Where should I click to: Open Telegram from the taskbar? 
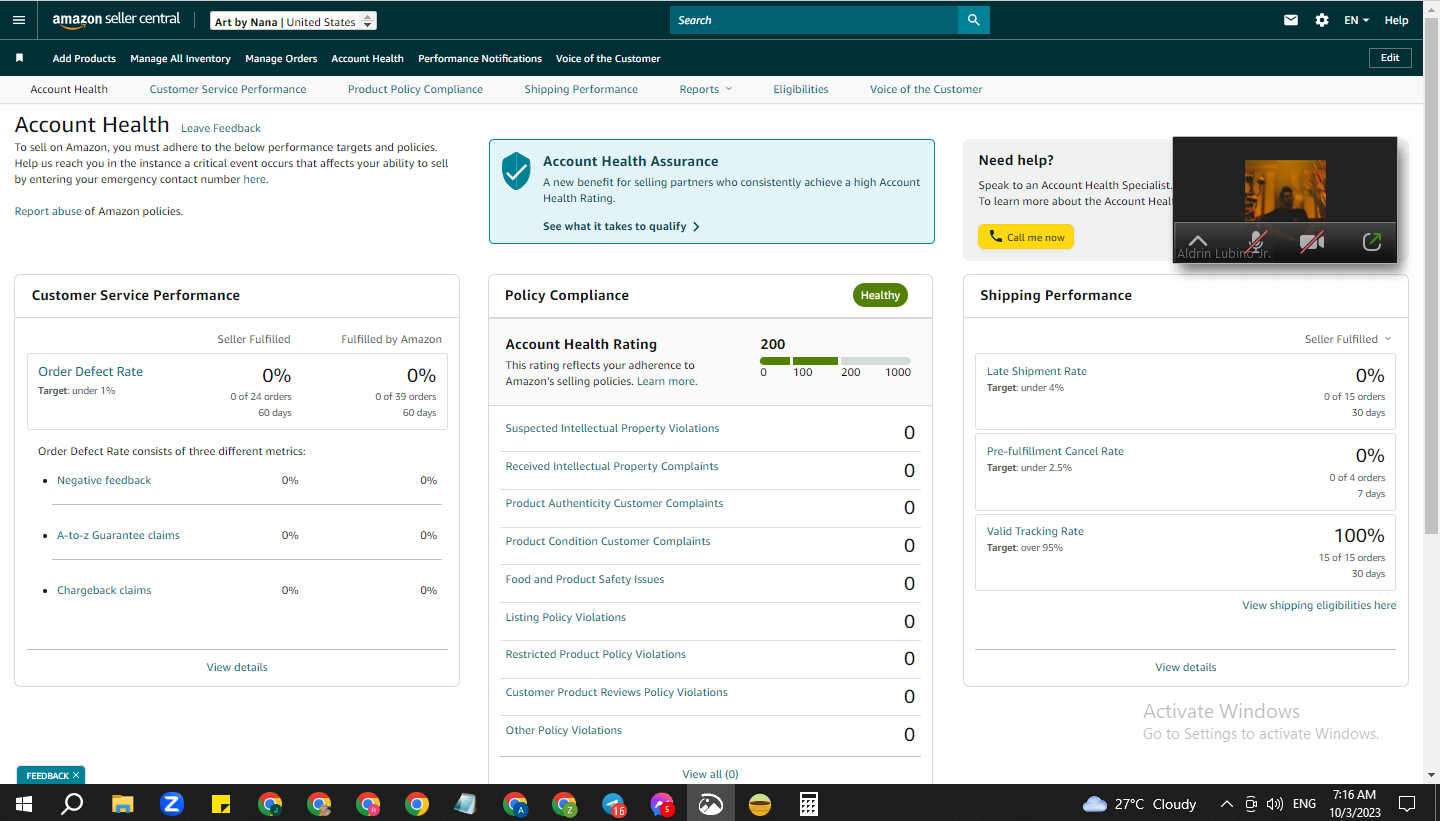pyautogui.click(x=613, y=803)
